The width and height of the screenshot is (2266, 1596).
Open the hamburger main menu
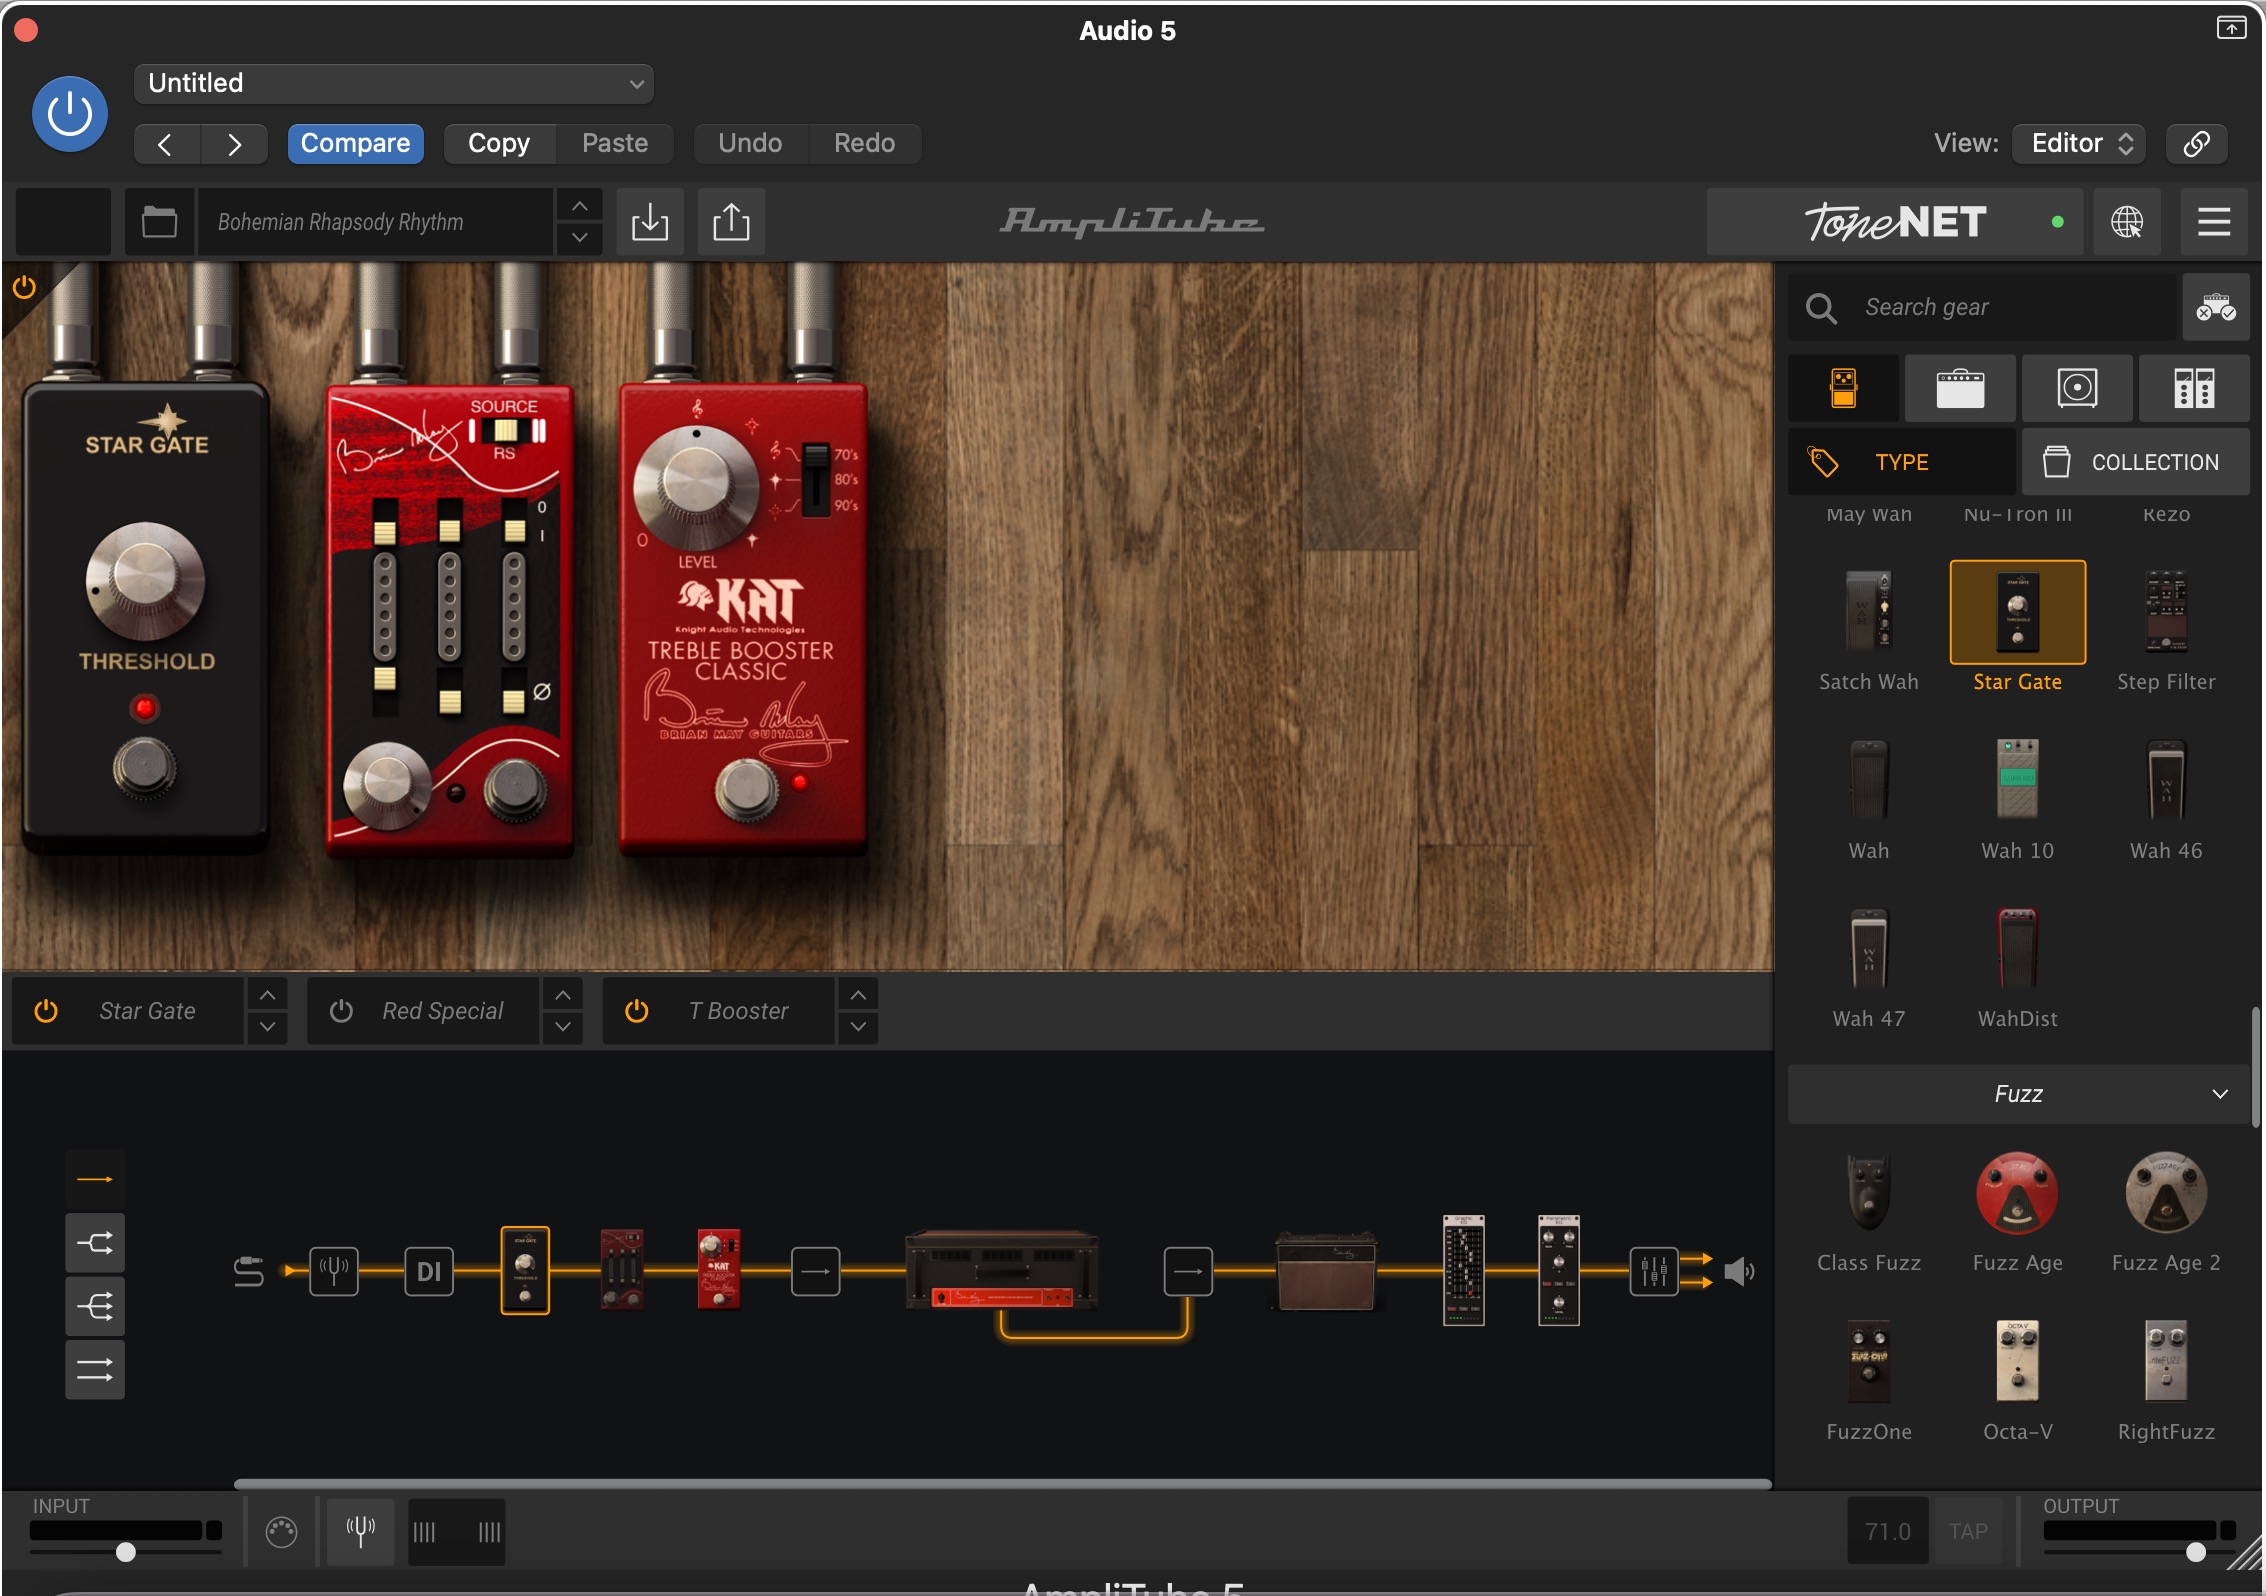pos(2214,222)
